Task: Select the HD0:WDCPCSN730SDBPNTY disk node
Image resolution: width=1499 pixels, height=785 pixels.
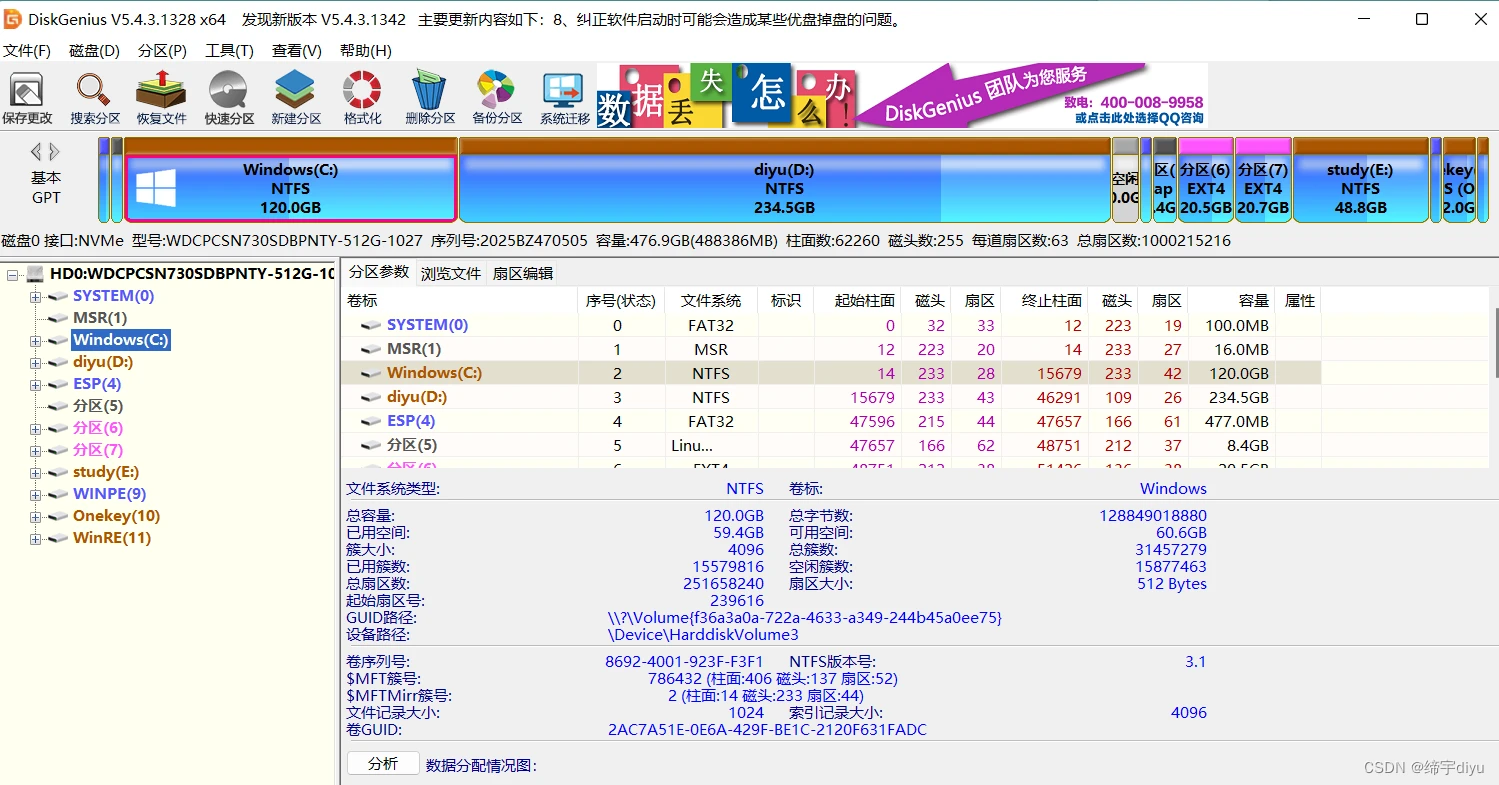Action: (192, 274)
